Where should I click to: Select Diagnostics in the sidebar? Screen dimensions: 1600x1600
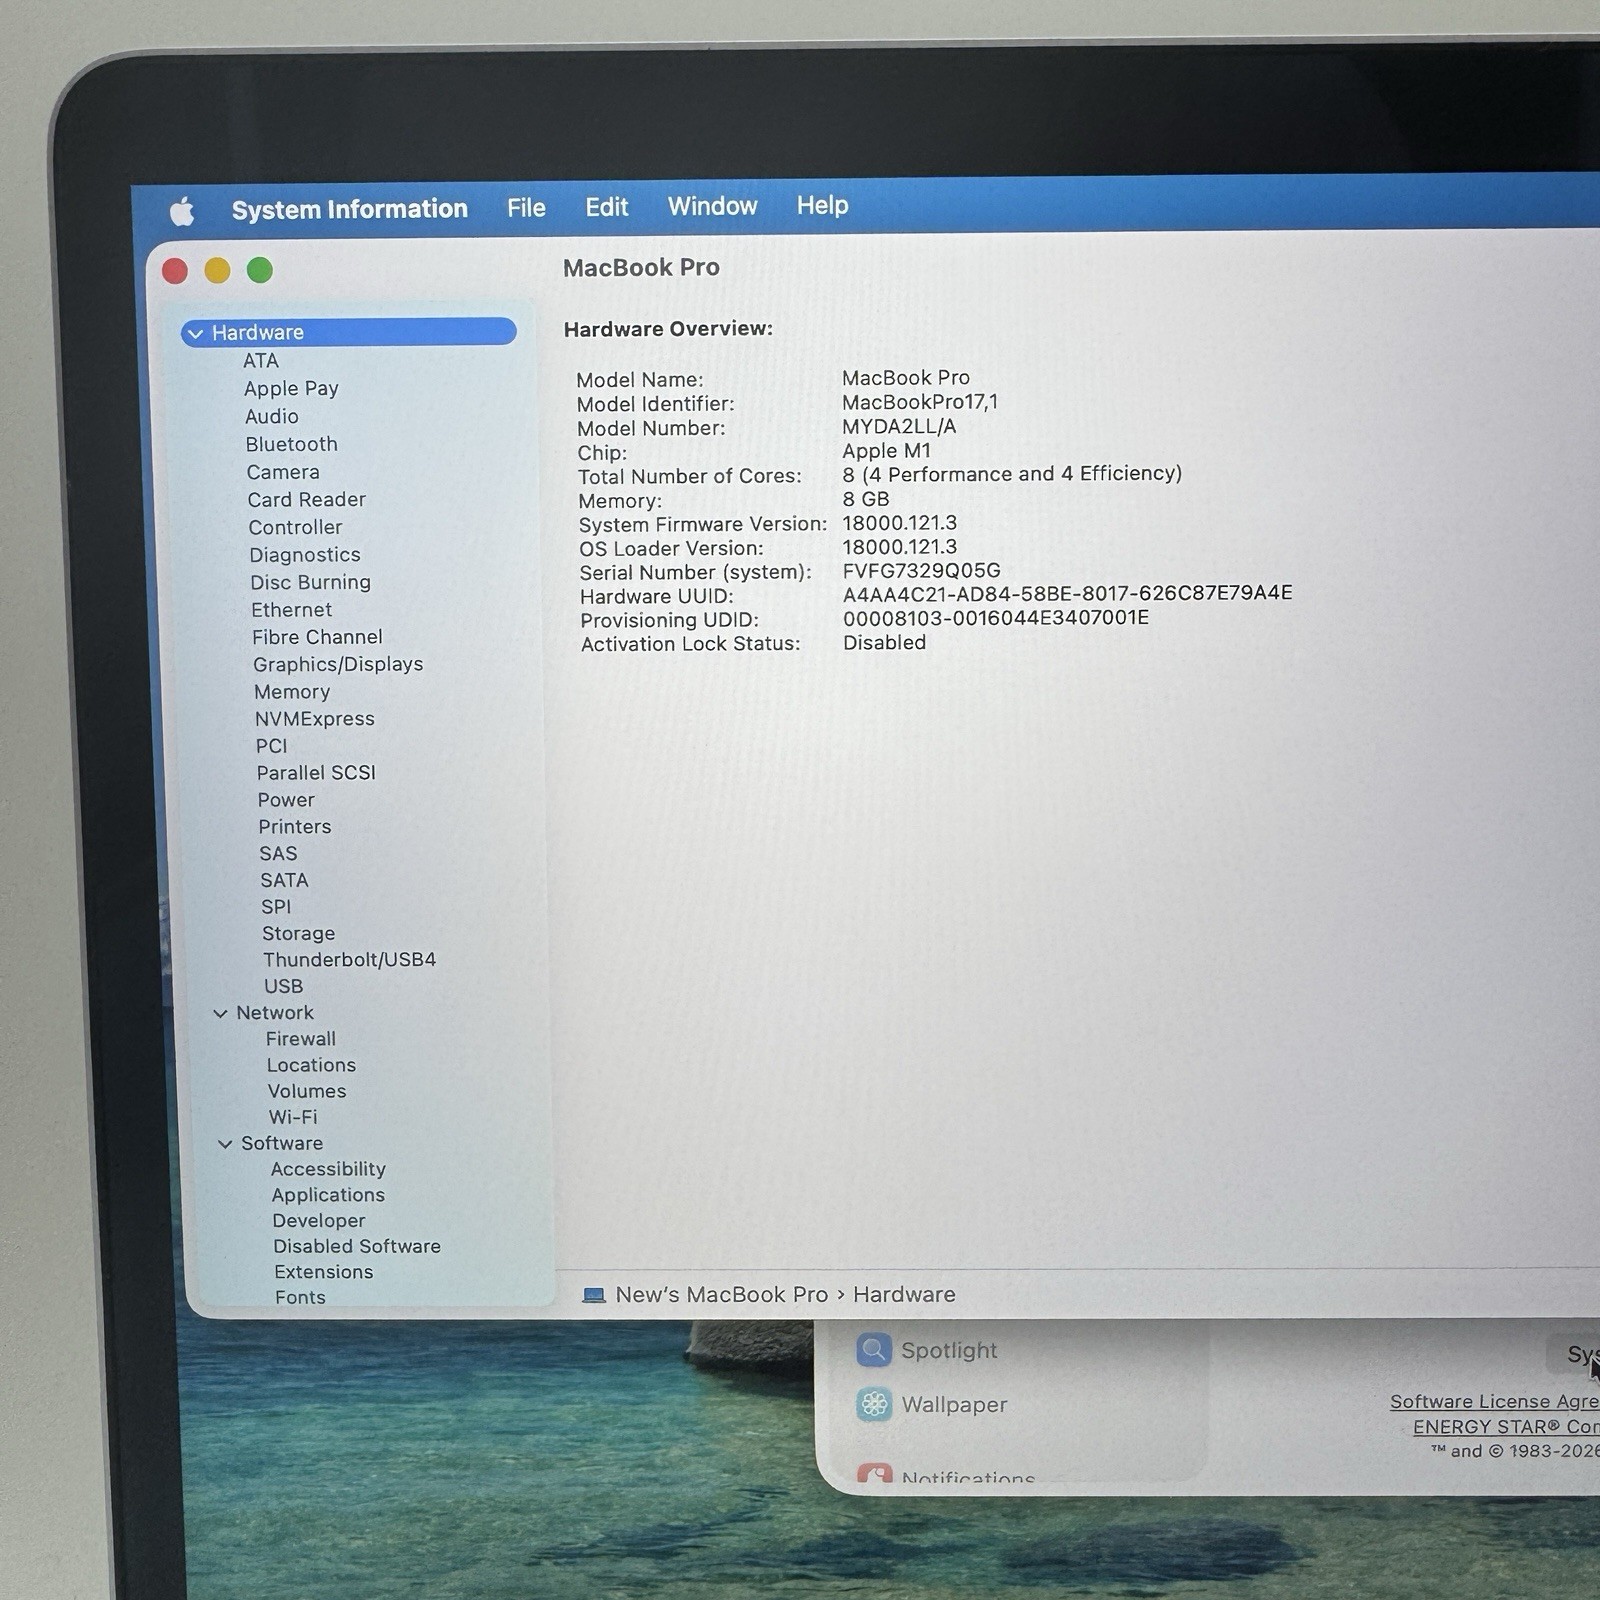click(x=305, y=555)
